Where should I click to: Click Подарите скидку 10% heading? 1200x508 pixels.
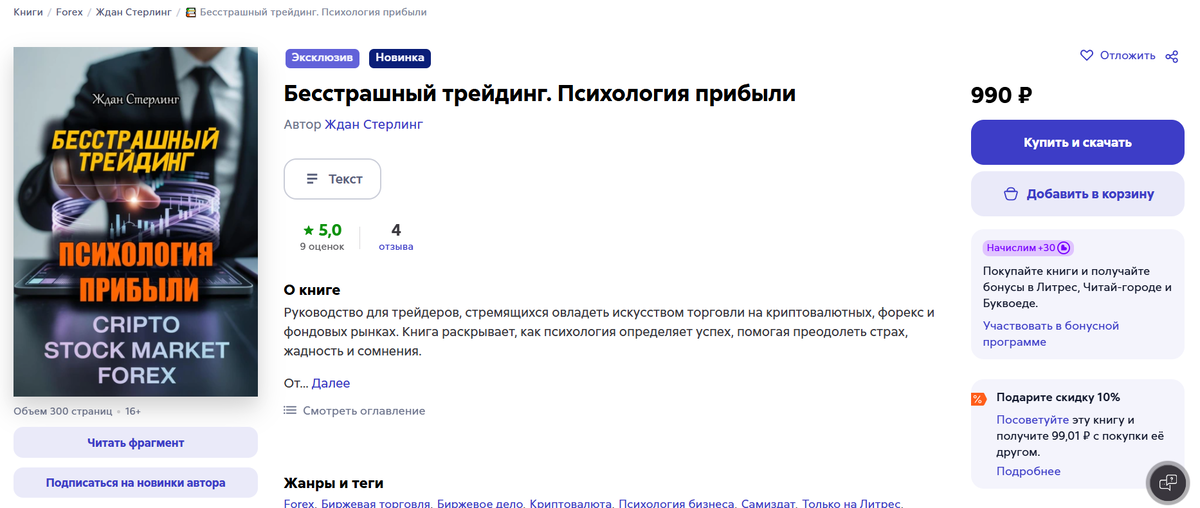point(1058,397)
